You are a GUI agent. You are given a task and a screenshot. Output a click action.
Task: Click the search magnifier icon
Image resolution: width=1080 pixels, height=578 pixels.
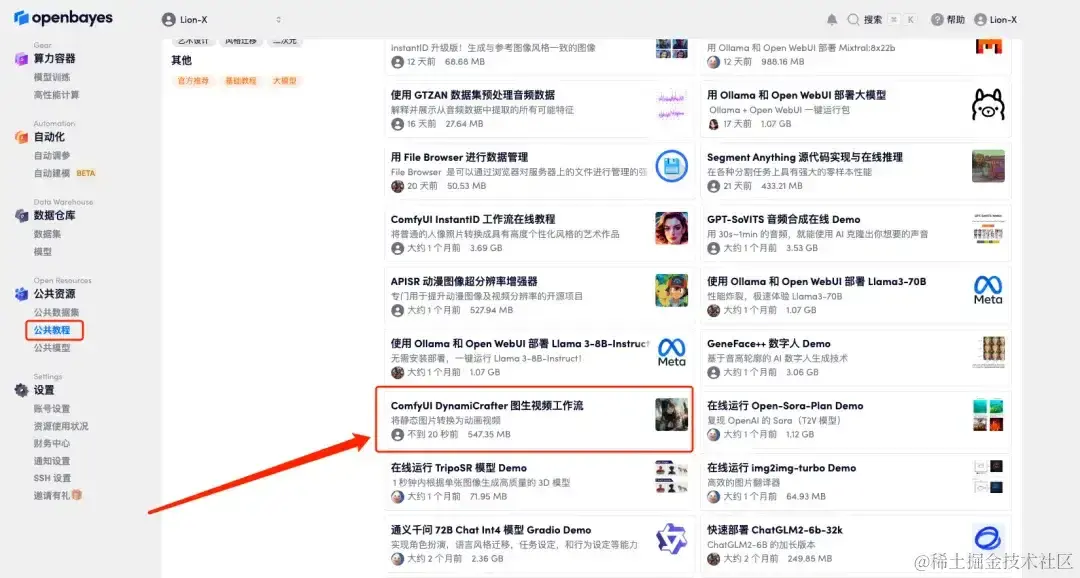pyautogui.click(x=853, y=19)
